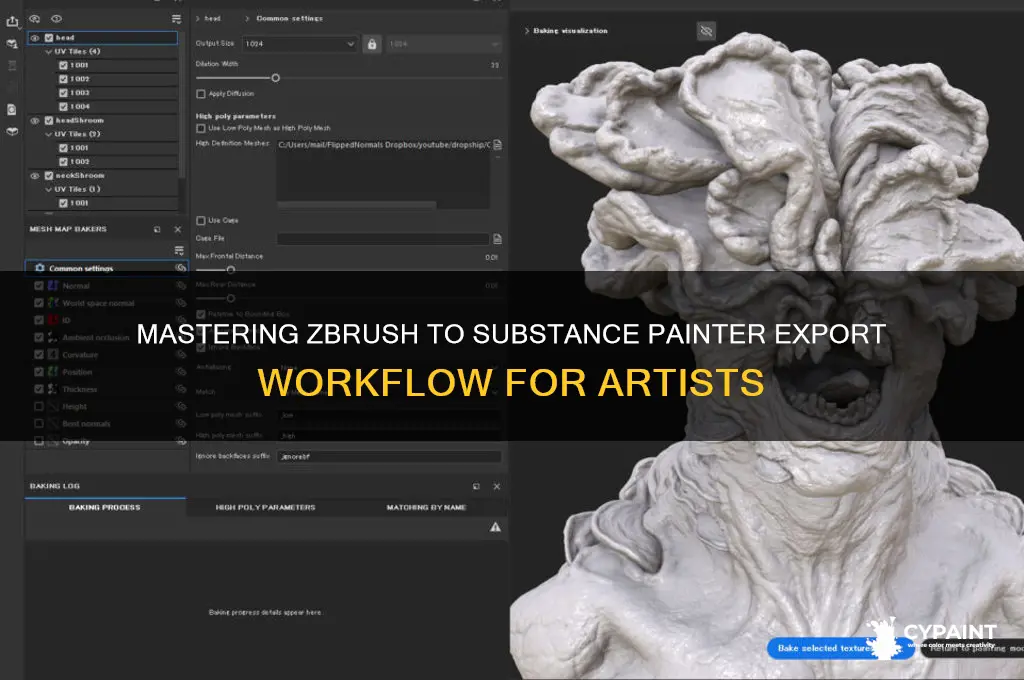Adjust the Max Rear Distance slider handle
The width and height of the screenshot is (1024, 680).
[231, 298]
